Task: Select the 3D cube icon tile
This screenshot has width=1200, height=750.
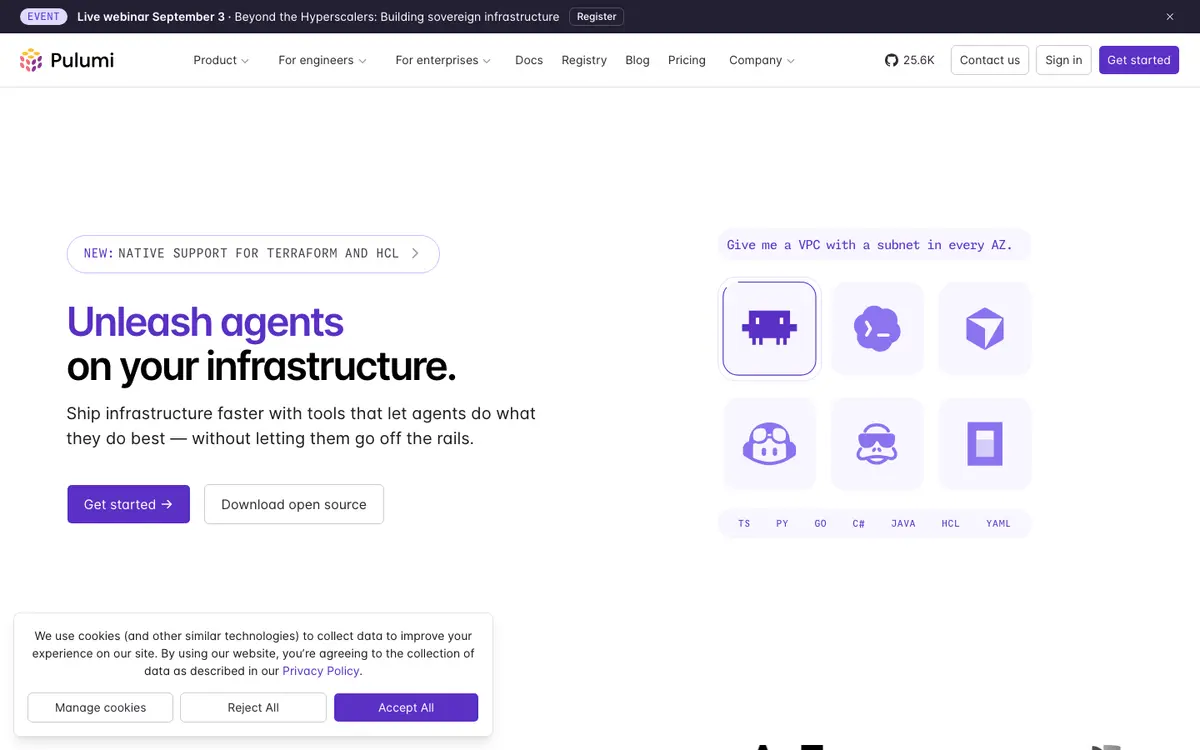Action: pos(985,328)
